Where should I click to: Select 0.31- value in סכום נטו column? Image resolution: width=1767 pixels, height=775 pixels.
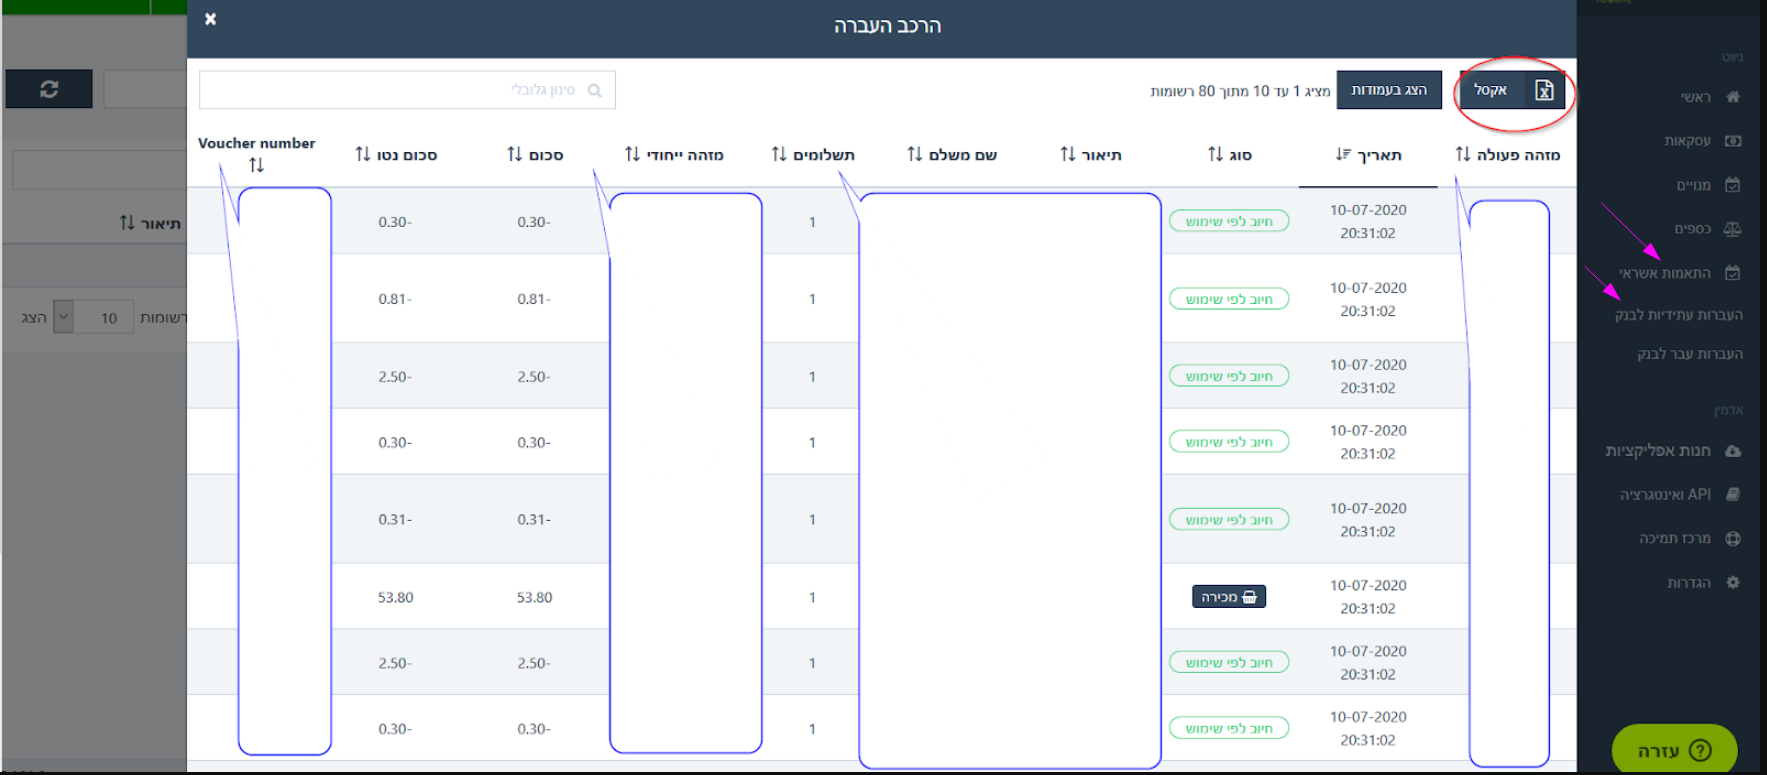click(396, 520)
